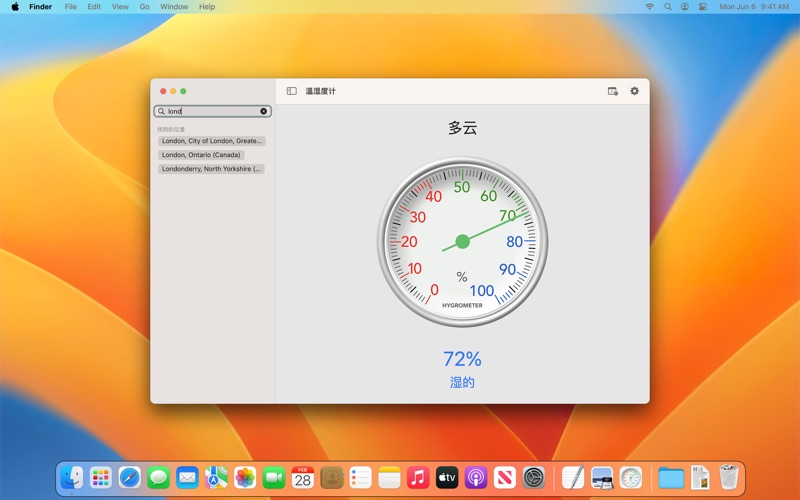Open Control Center in the menu bar
The height and width of the screenshot is (500, 800).
click(x=702, y=7)
